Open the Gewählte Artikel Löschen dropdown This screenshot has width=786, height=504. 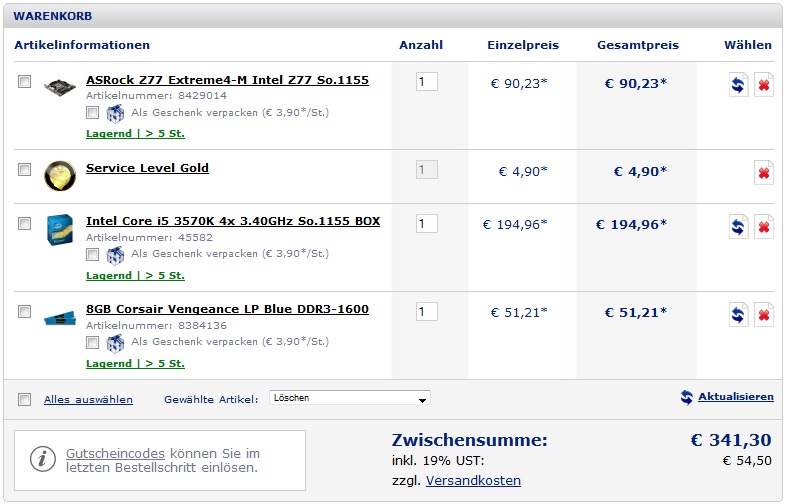click(349, 398)
